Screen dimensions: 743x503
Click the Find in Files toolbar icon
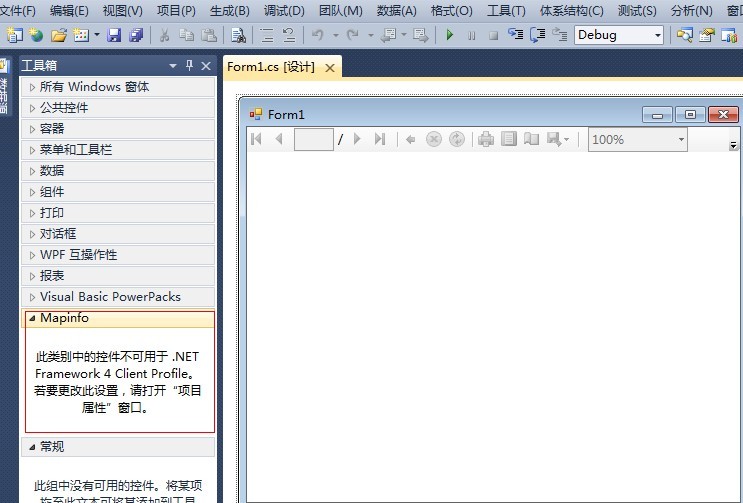tap(239, 35)
